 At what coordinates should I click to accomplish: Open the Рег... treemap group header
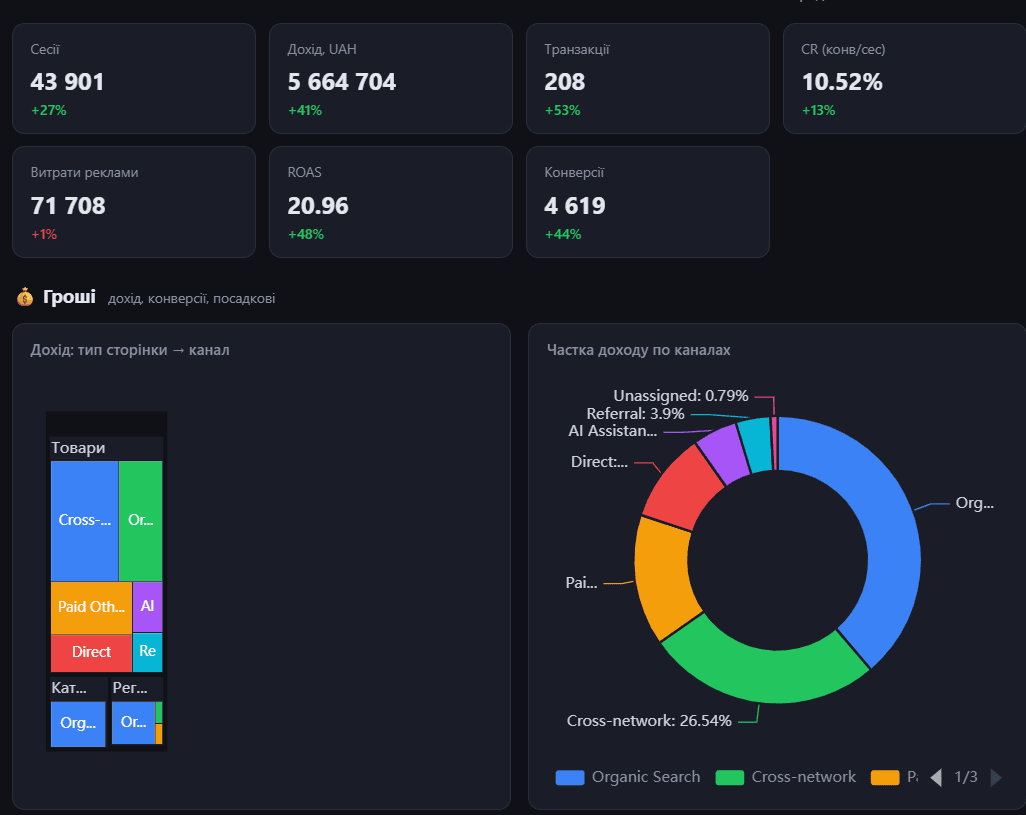coord(136,688)
